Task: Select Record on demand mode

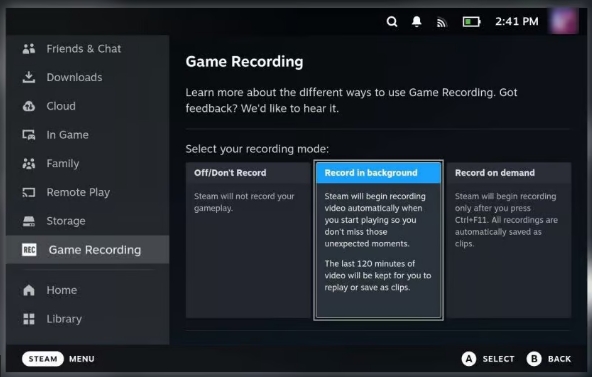Action: tap(509, 240)
